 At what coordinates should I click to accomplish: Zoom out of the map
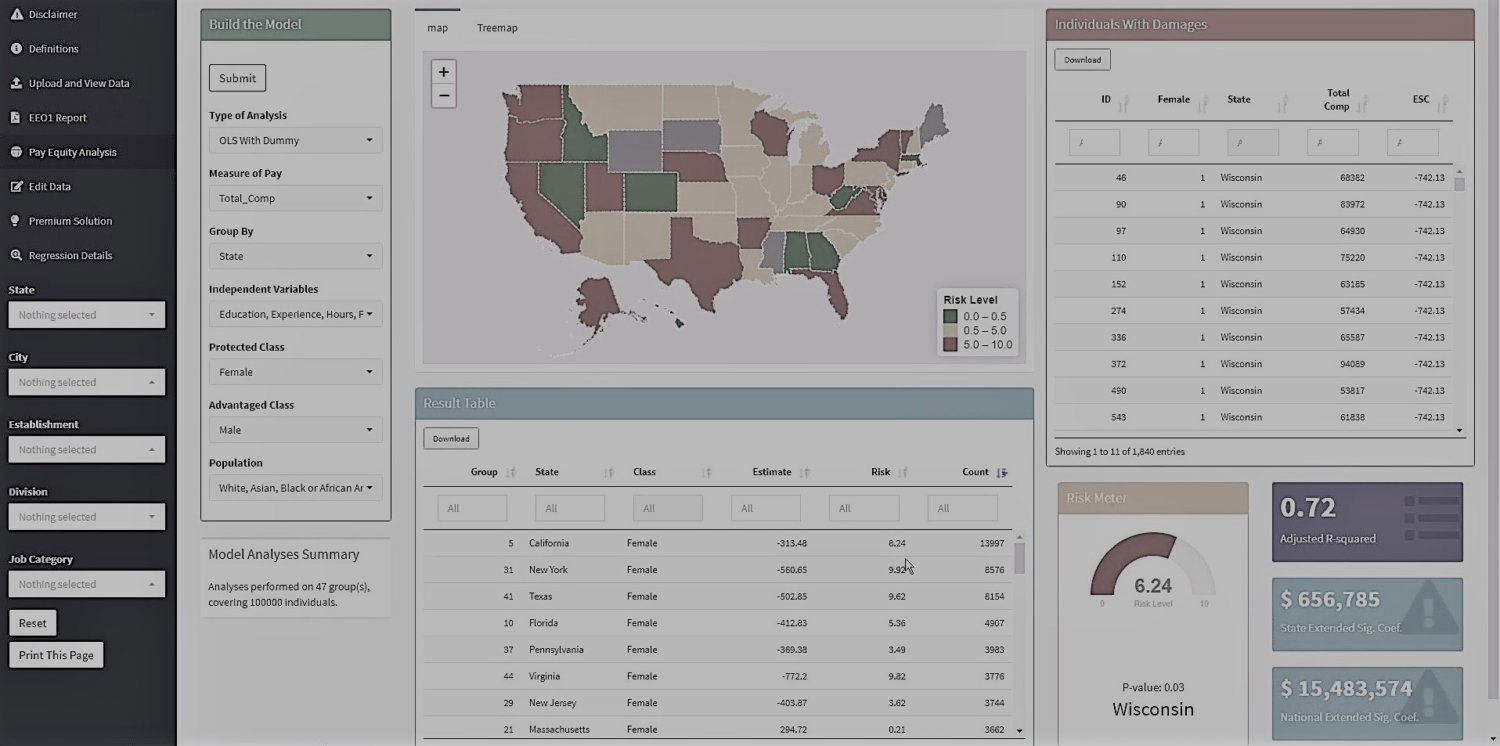(x=444, y=96)
